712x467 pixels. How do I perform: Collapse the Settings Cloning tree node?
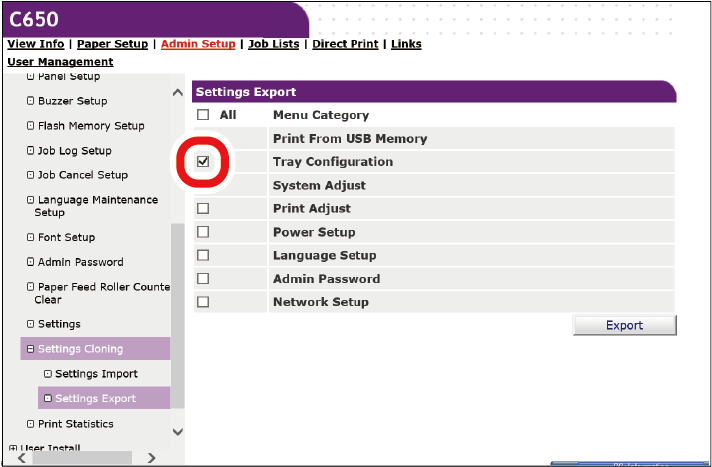pos(30,349)
